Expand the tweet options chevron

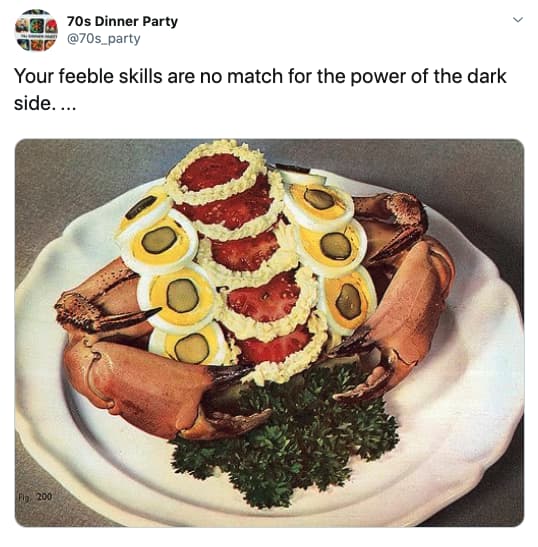(518, 20)
